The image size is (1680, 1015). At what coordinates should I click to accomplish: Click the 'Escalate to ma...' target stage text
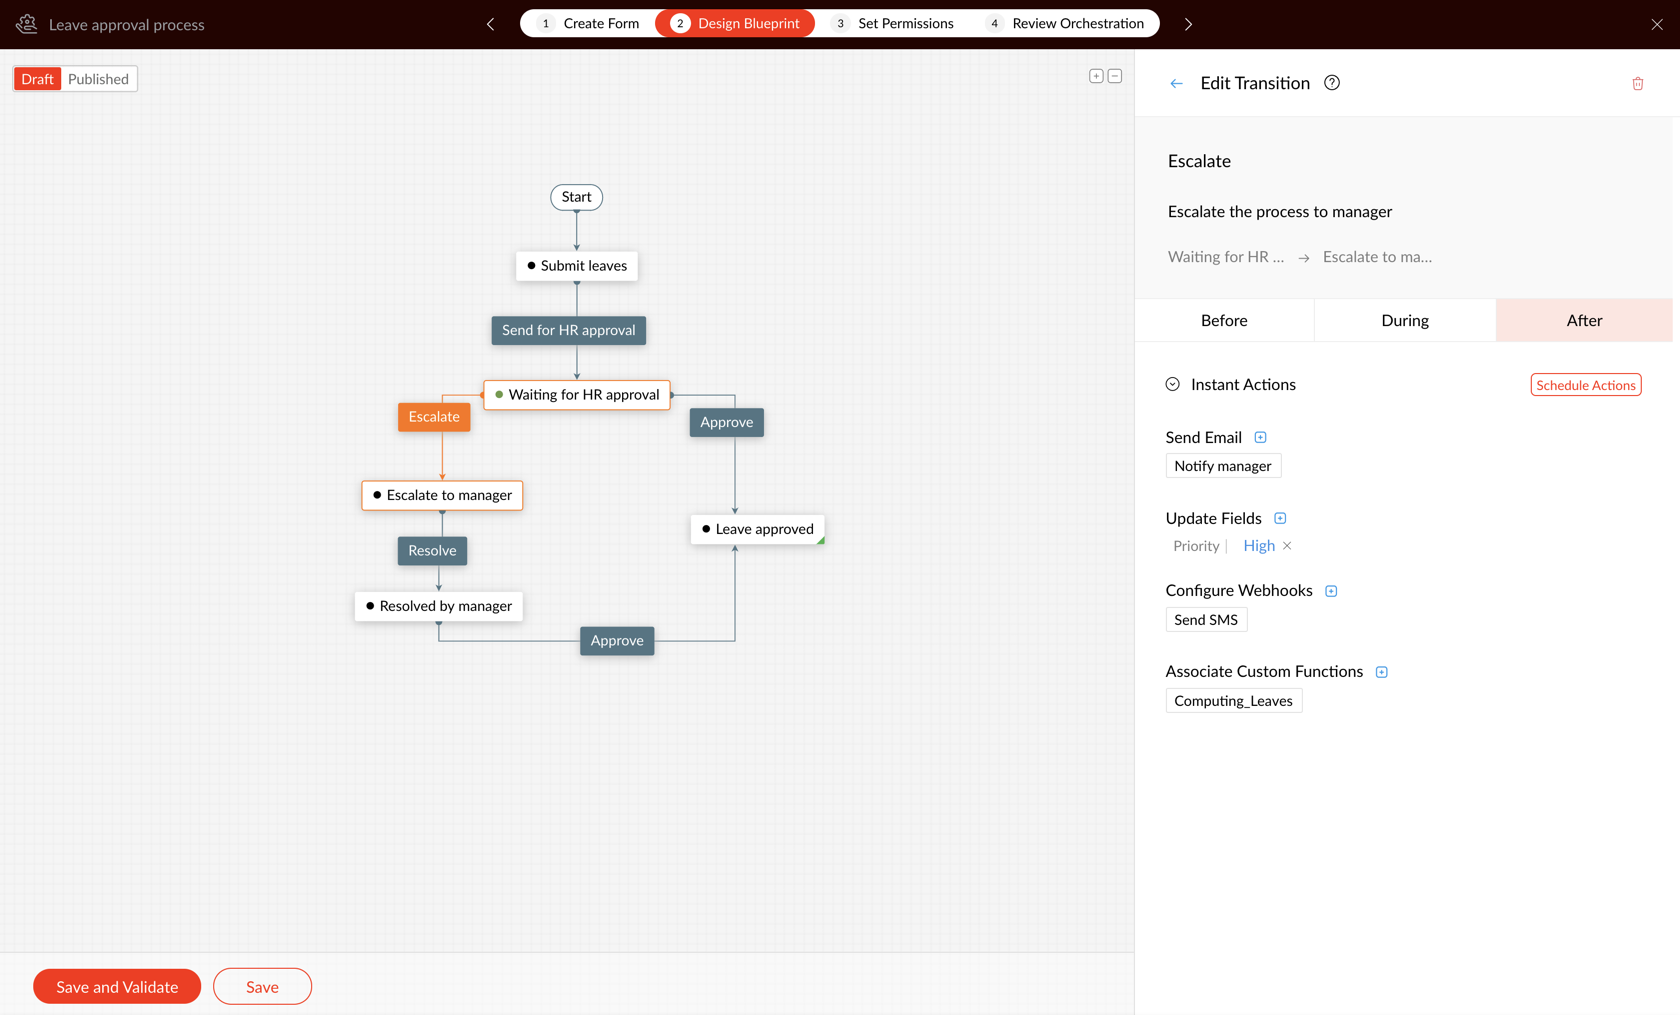coord(1377,257)
